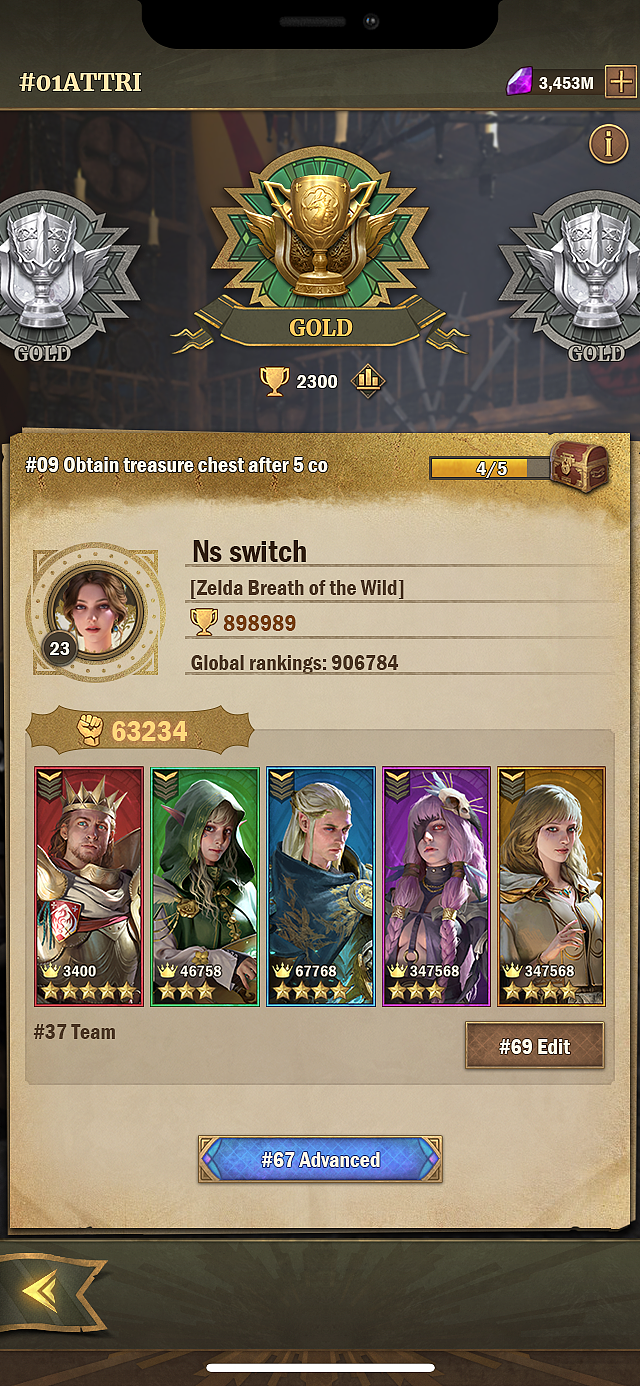This screenshot has width=640, height=1386.
Task: Tap the purple gem currency icon
Action: (519, 82)
